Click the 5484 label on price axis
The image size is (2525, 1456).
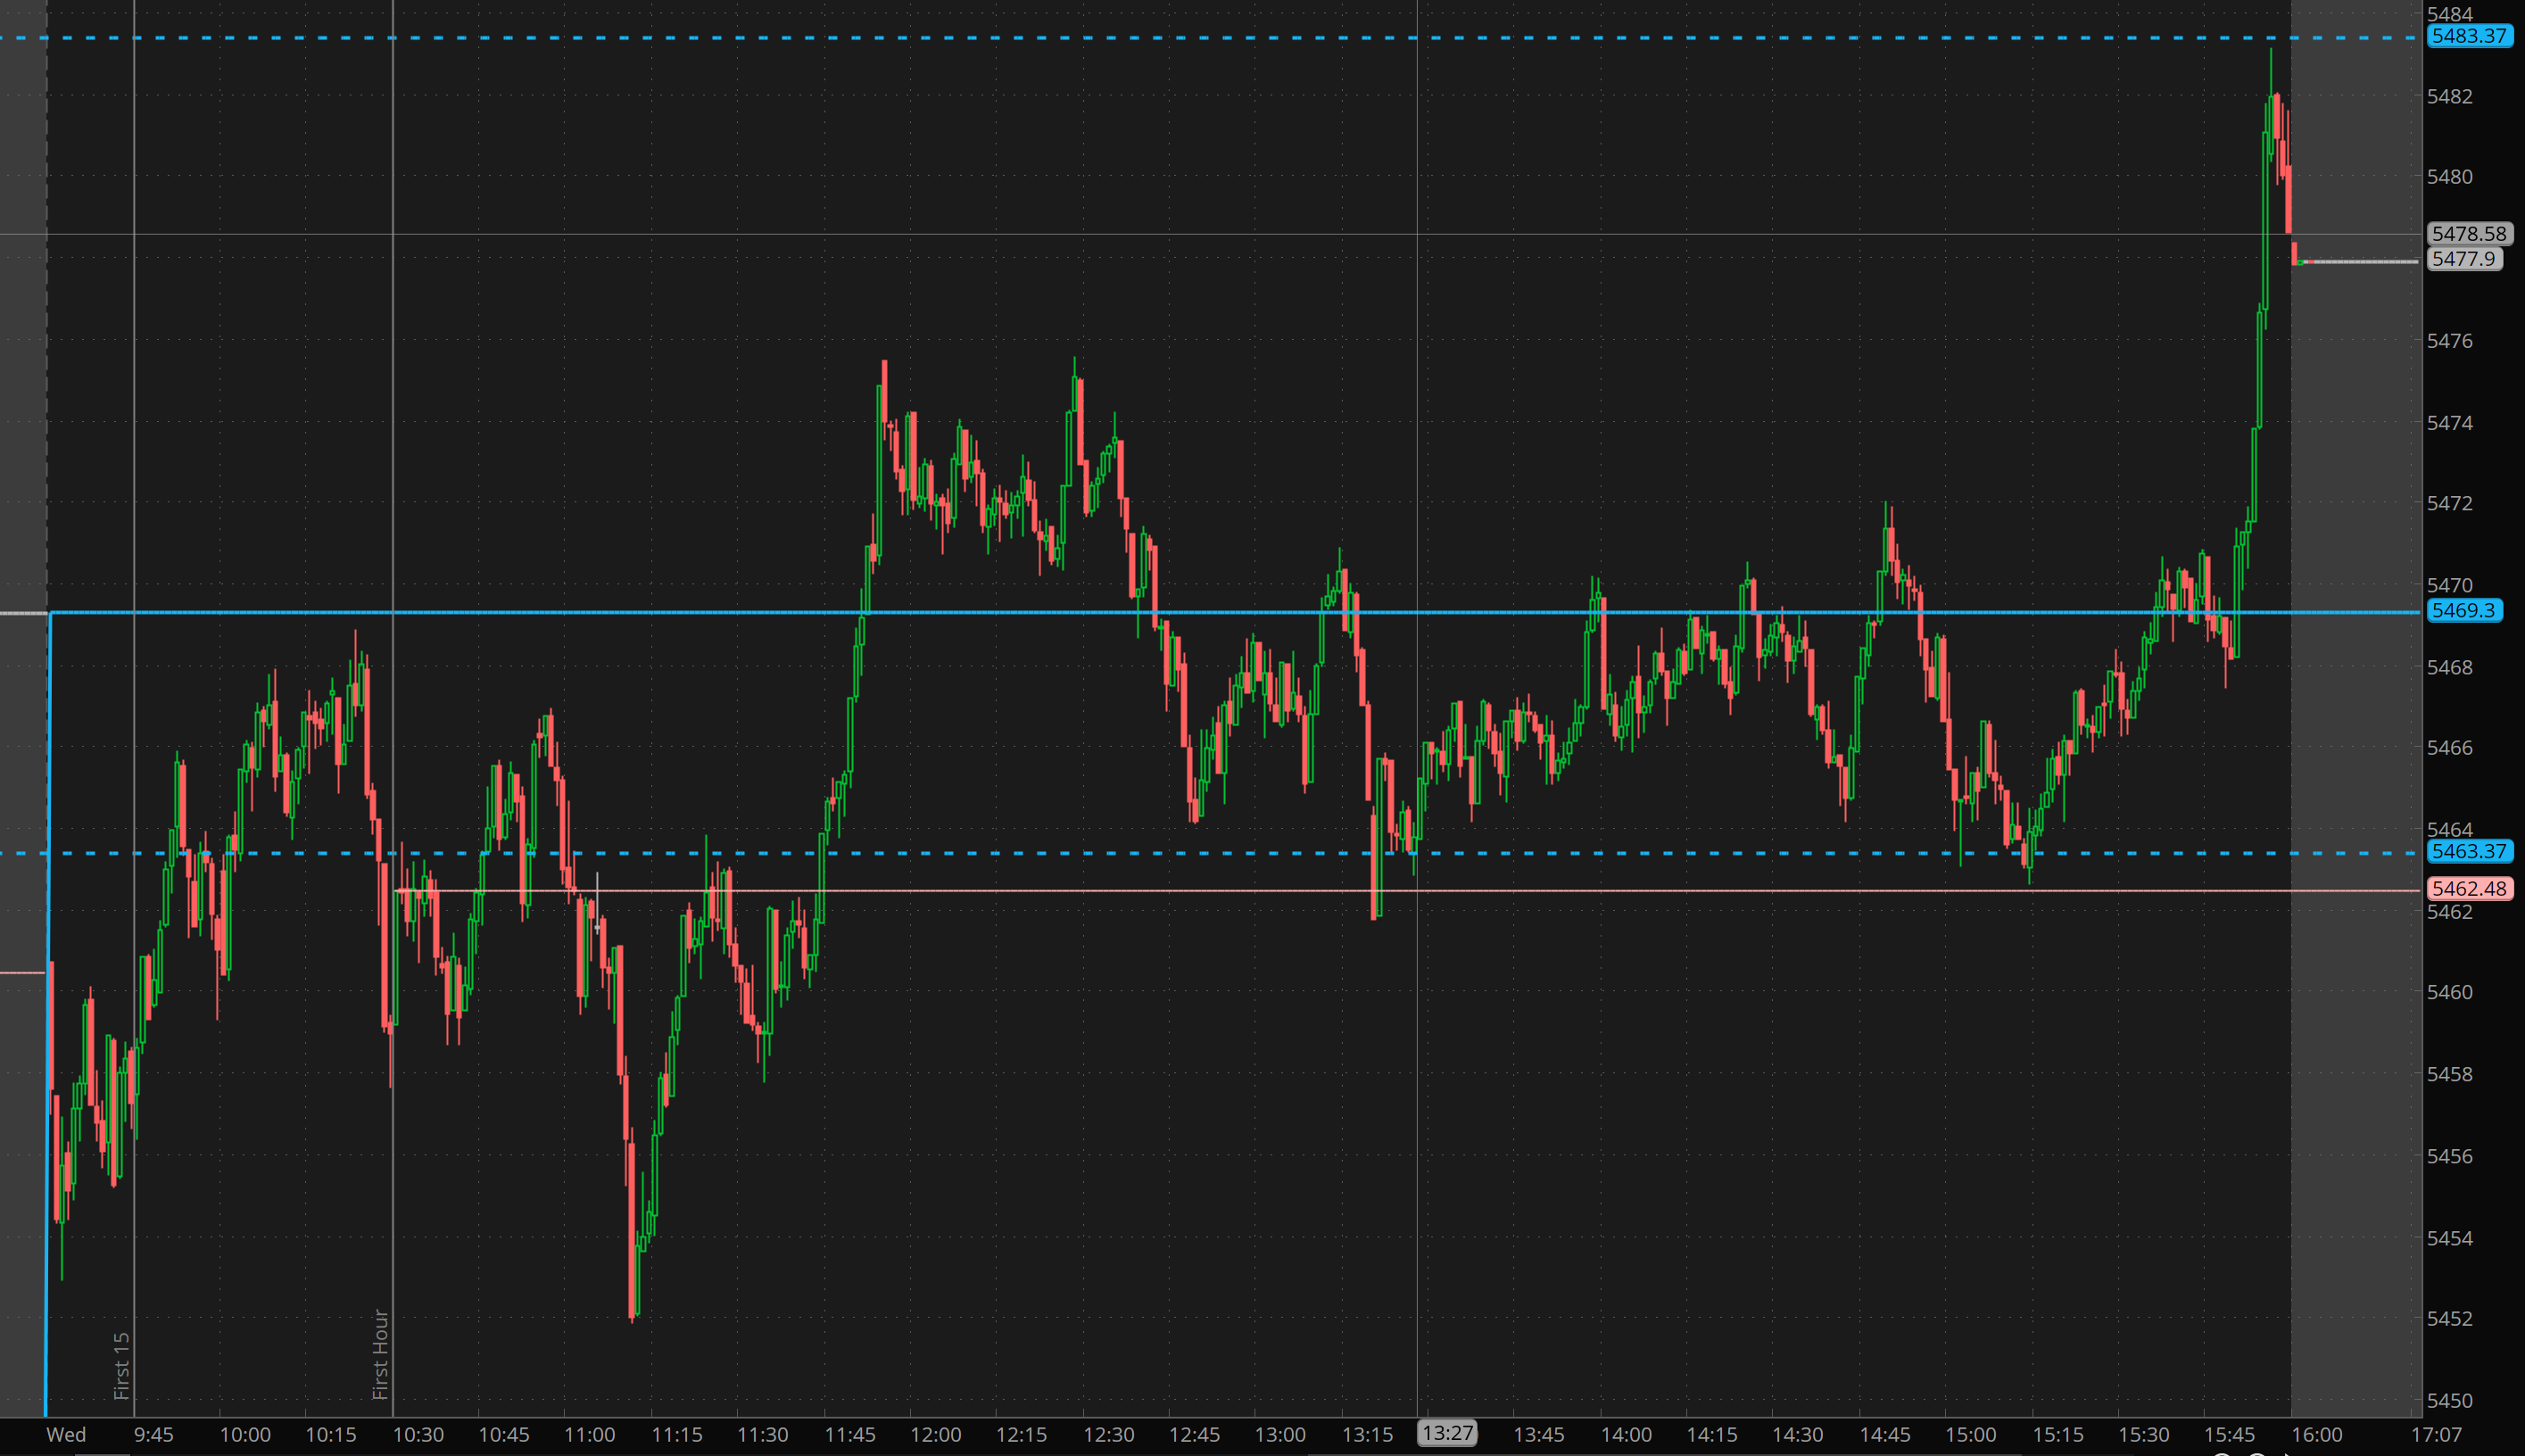pyautogui.click(x=2449, y=14)
